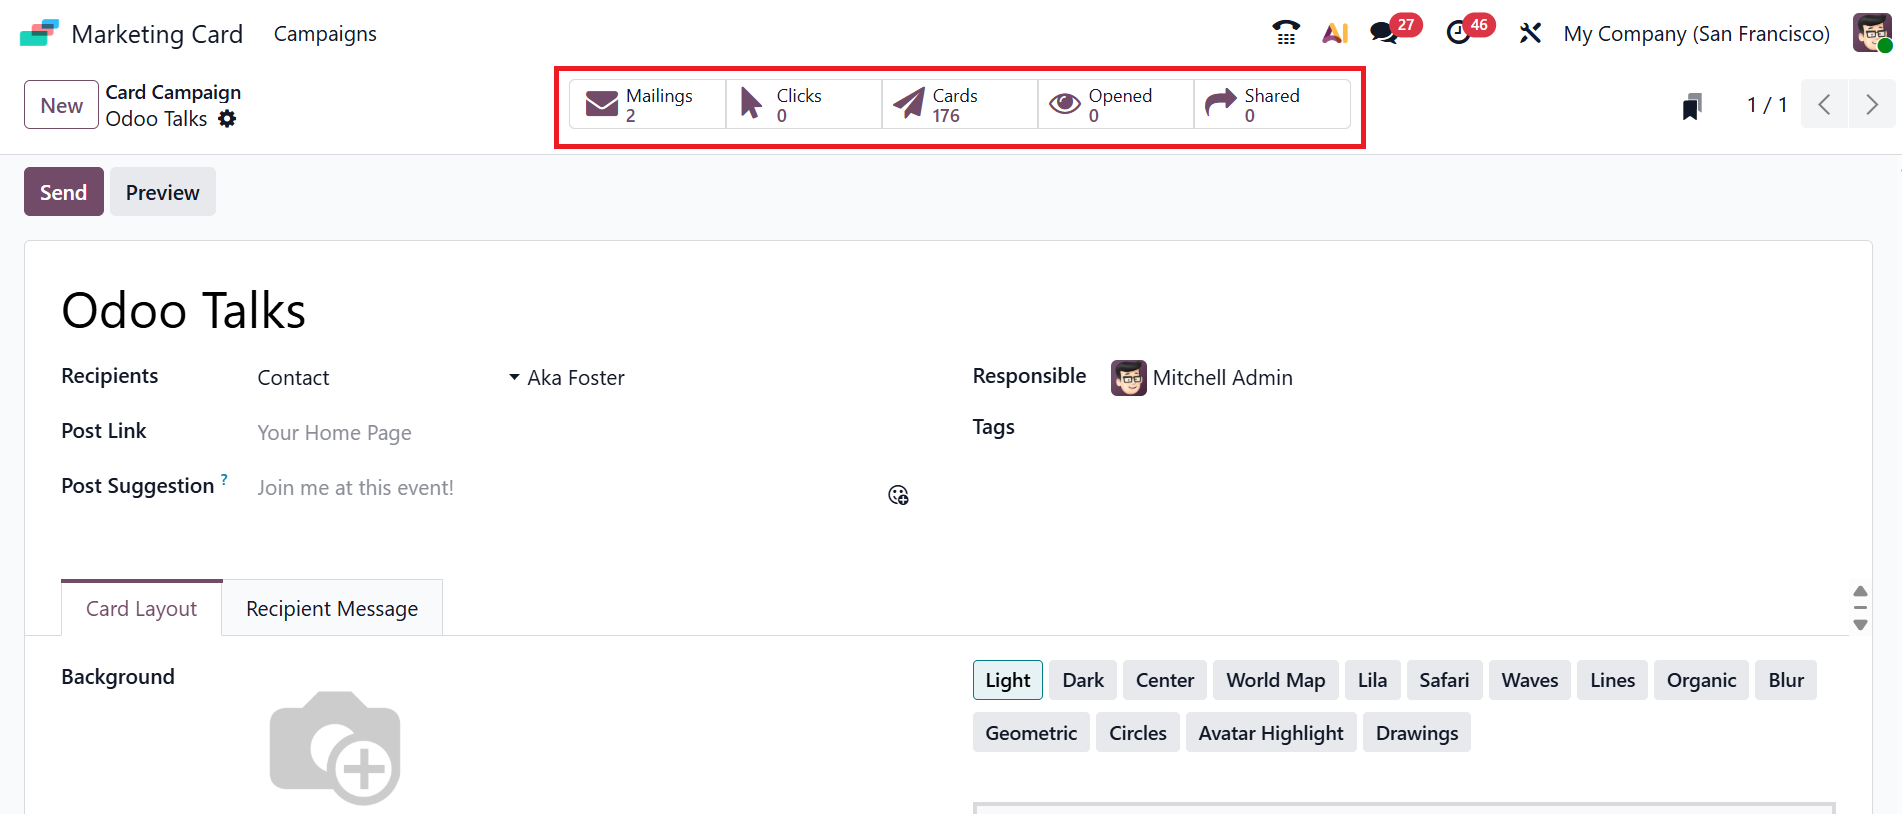Select the Dark card template

(x=1083, y=680)
